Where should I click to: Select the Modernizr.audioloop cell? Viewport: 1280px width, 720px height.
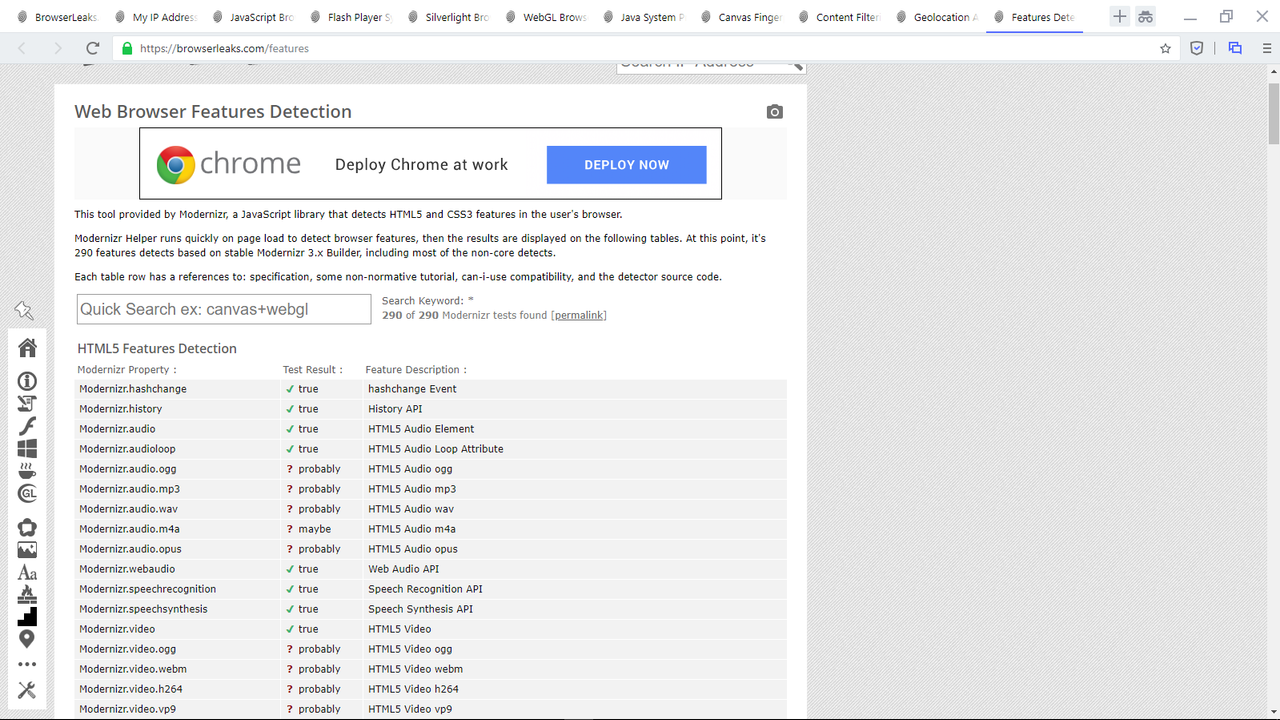(180, 449)
